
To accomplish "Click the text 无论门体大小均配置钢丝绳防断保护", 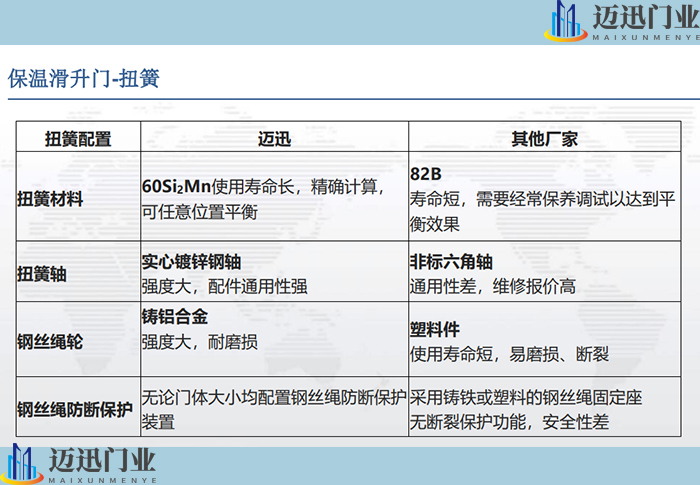I will (x=274, y=397).
